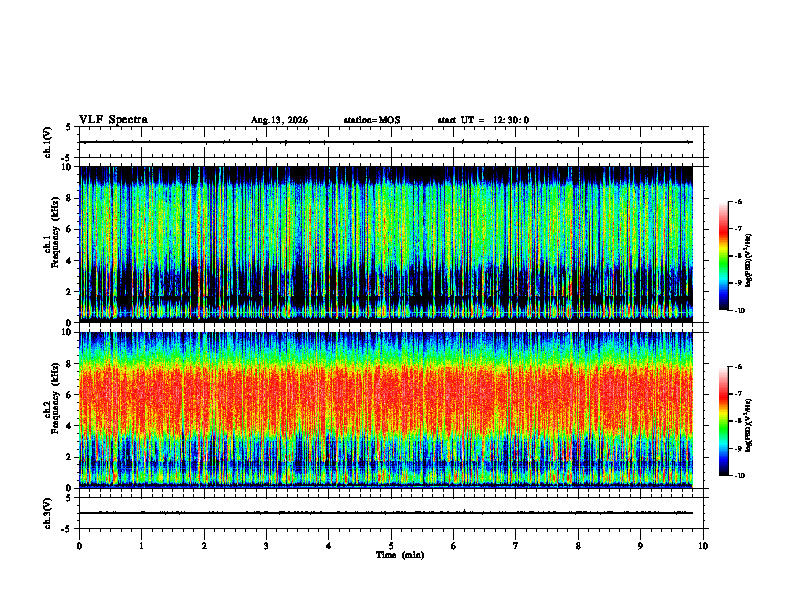Image resolution: width=792 pixels, height=612 pixels.
Task: Click inside the ch.1 spectrogram plot
Action: pyautogui.click(x=386, y=244)
